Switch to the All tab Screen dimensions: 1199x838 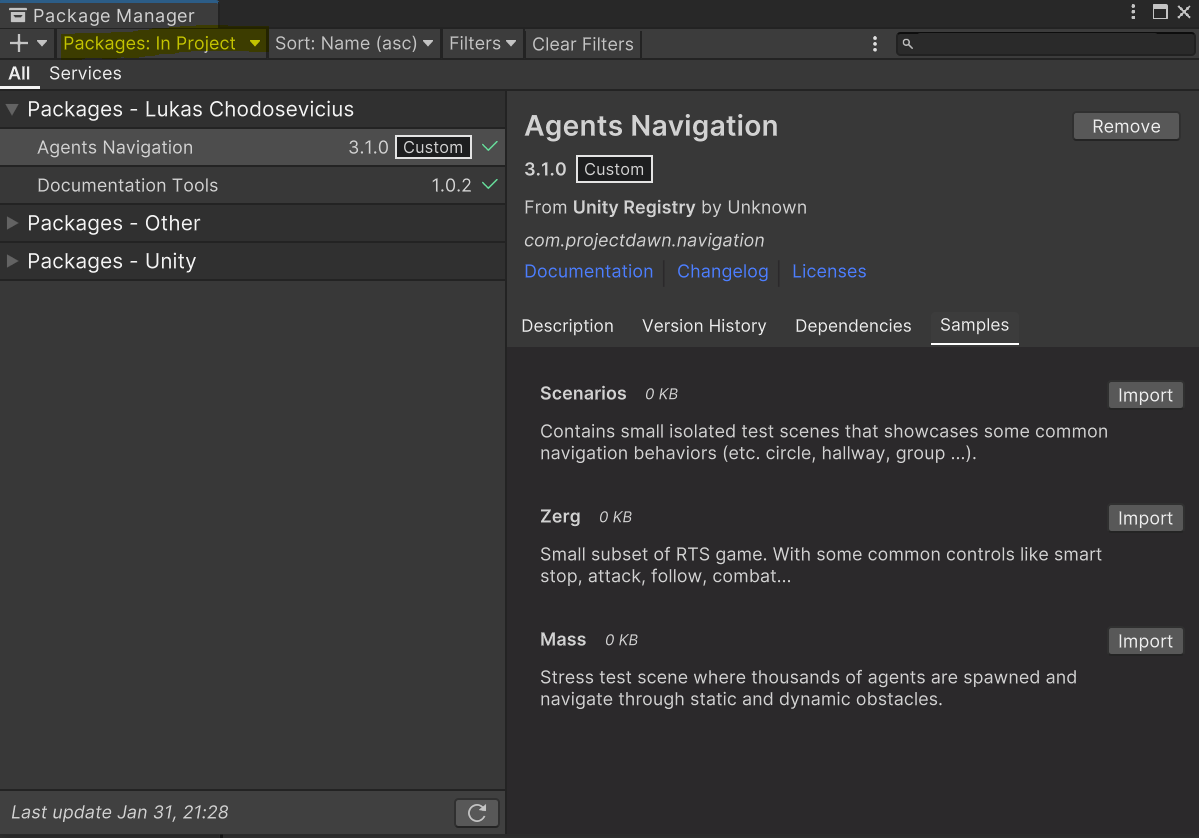click(19, 73)
